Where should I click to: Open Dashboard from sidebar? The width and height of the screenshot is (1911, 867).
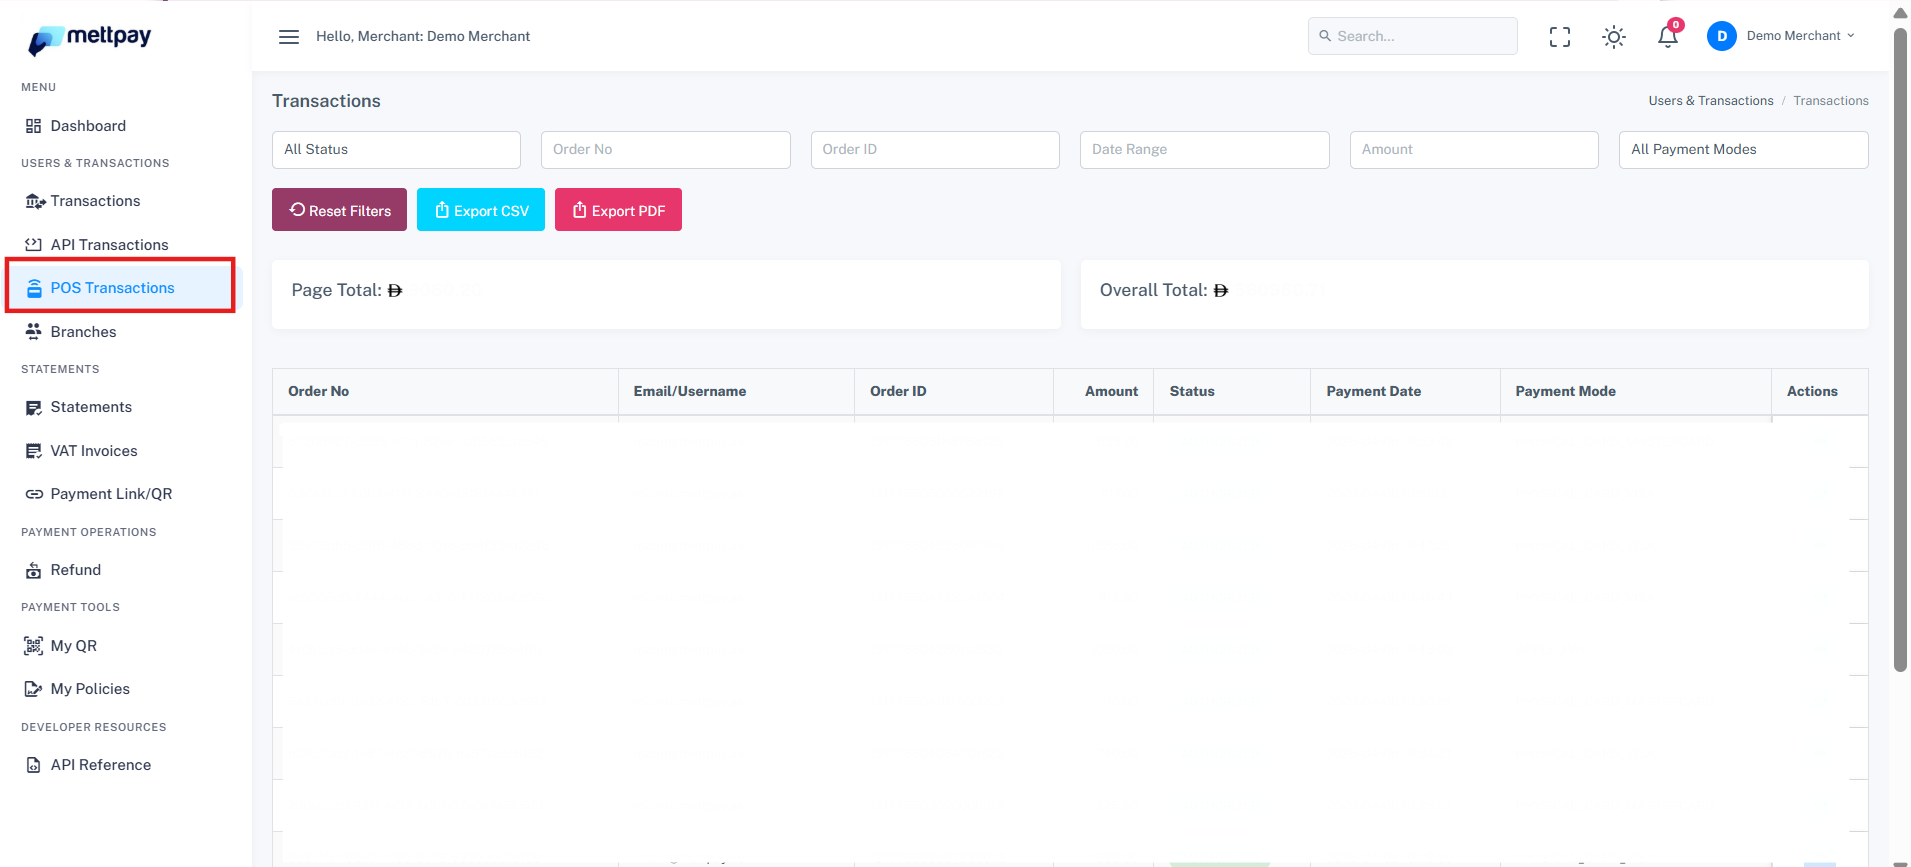(88, 126)
